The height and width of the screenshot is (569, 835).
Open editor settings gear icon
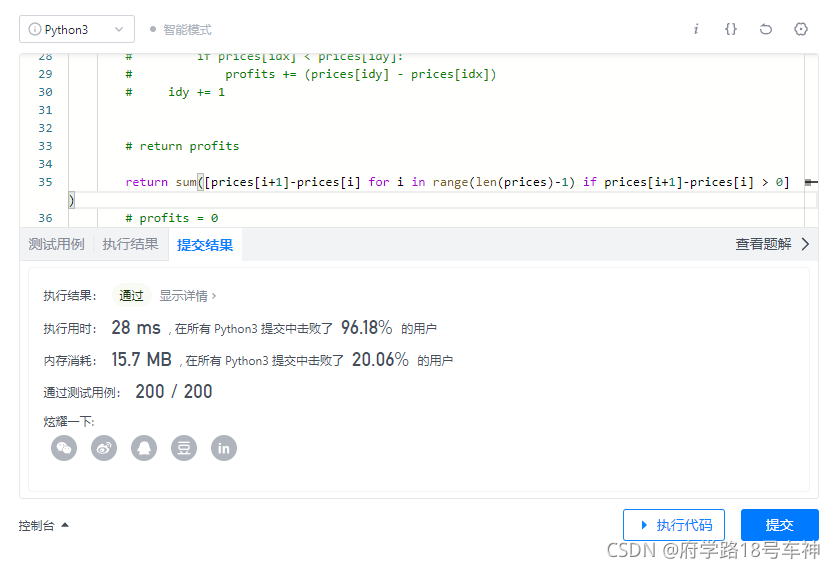click(x=801, y=29)
